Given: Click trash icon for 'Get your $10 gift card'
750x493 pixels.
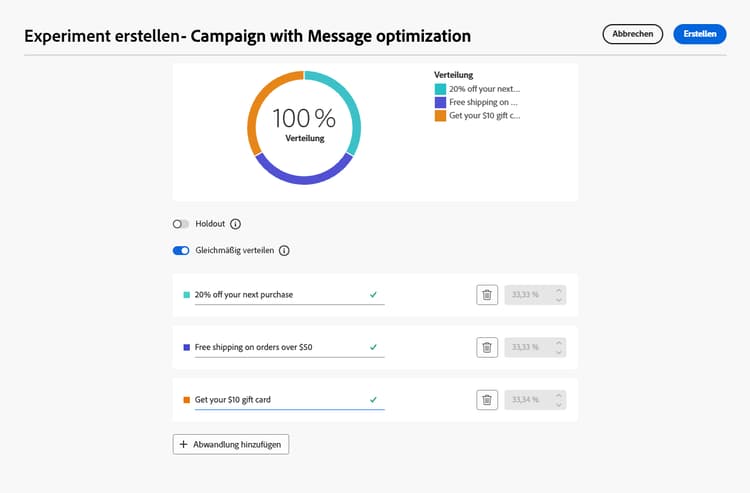Looking at the screenshot, I should click(x=487, y=399).
